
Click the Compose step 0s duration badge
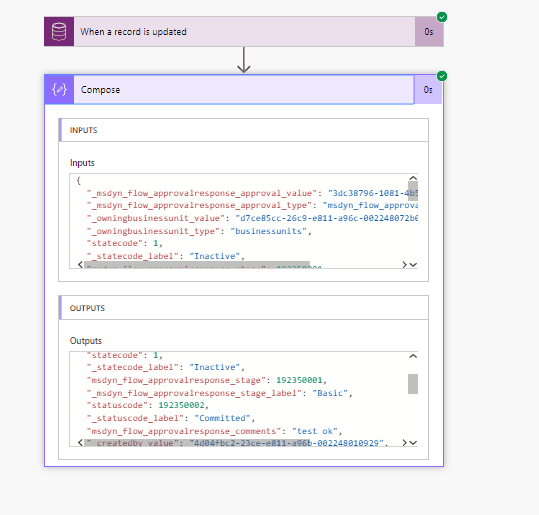[x=428, y=90]
